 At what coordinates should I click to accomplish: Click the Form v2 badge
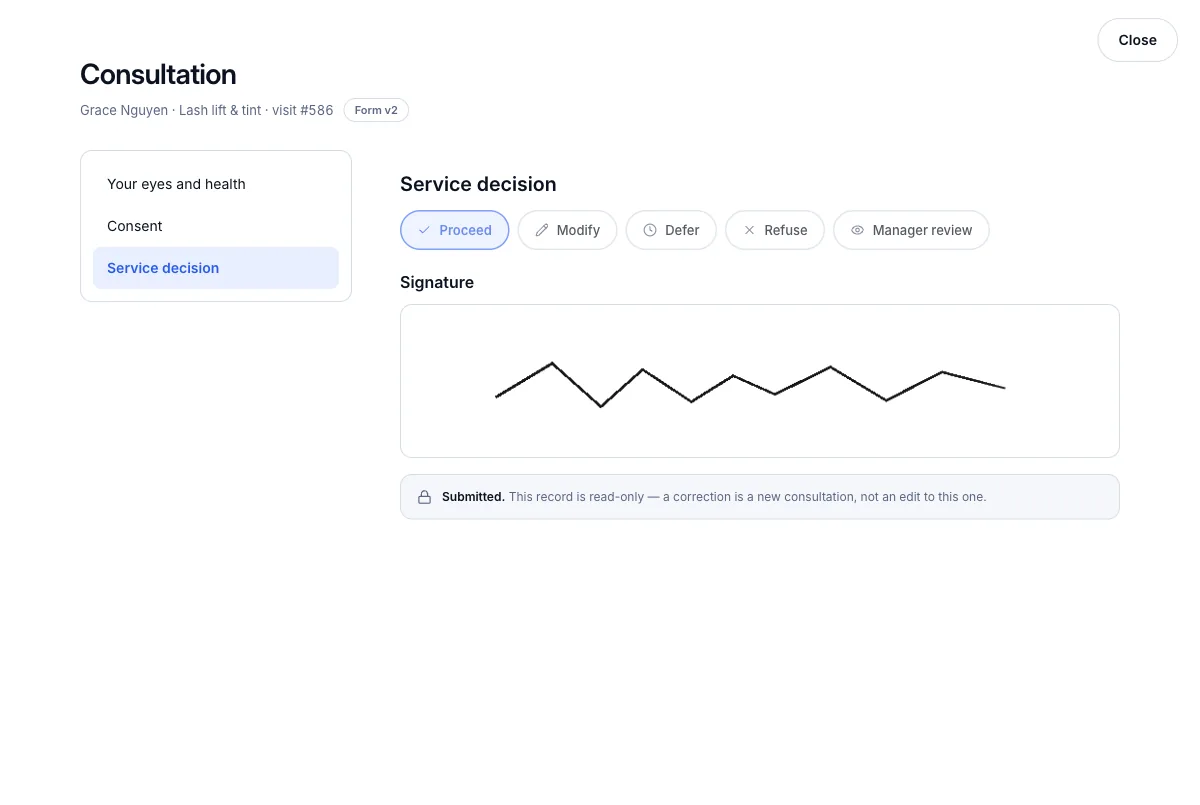pyautogui.click(x=376, y=110)
